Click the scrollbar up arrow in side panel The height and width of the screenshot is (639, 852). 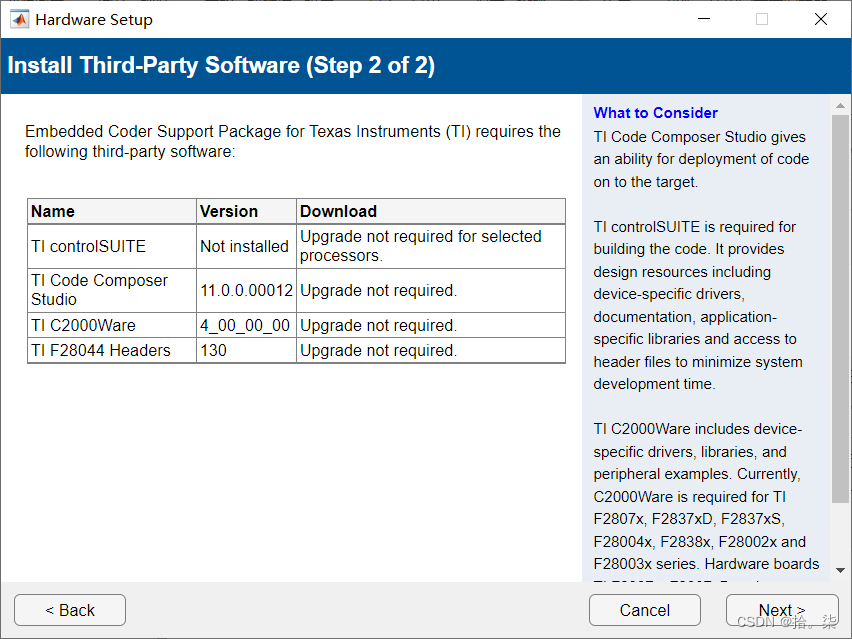coord(840,105)
